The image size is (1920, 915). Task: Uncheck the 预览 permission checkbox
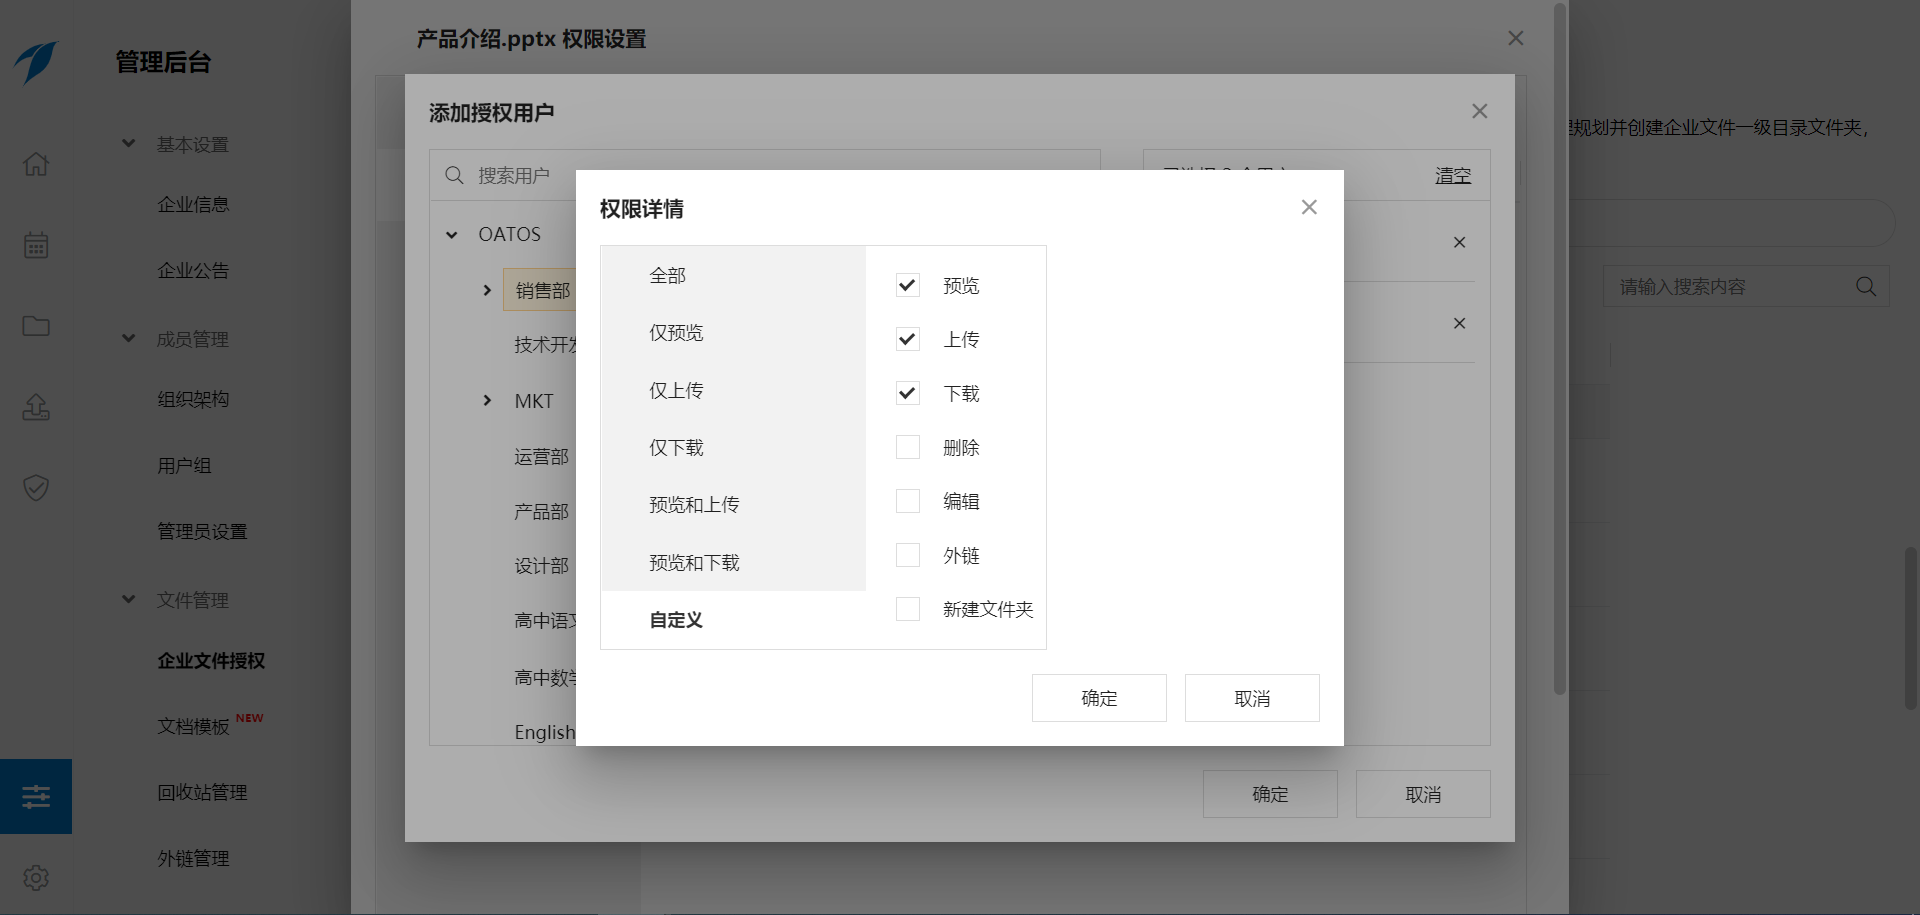907,286
